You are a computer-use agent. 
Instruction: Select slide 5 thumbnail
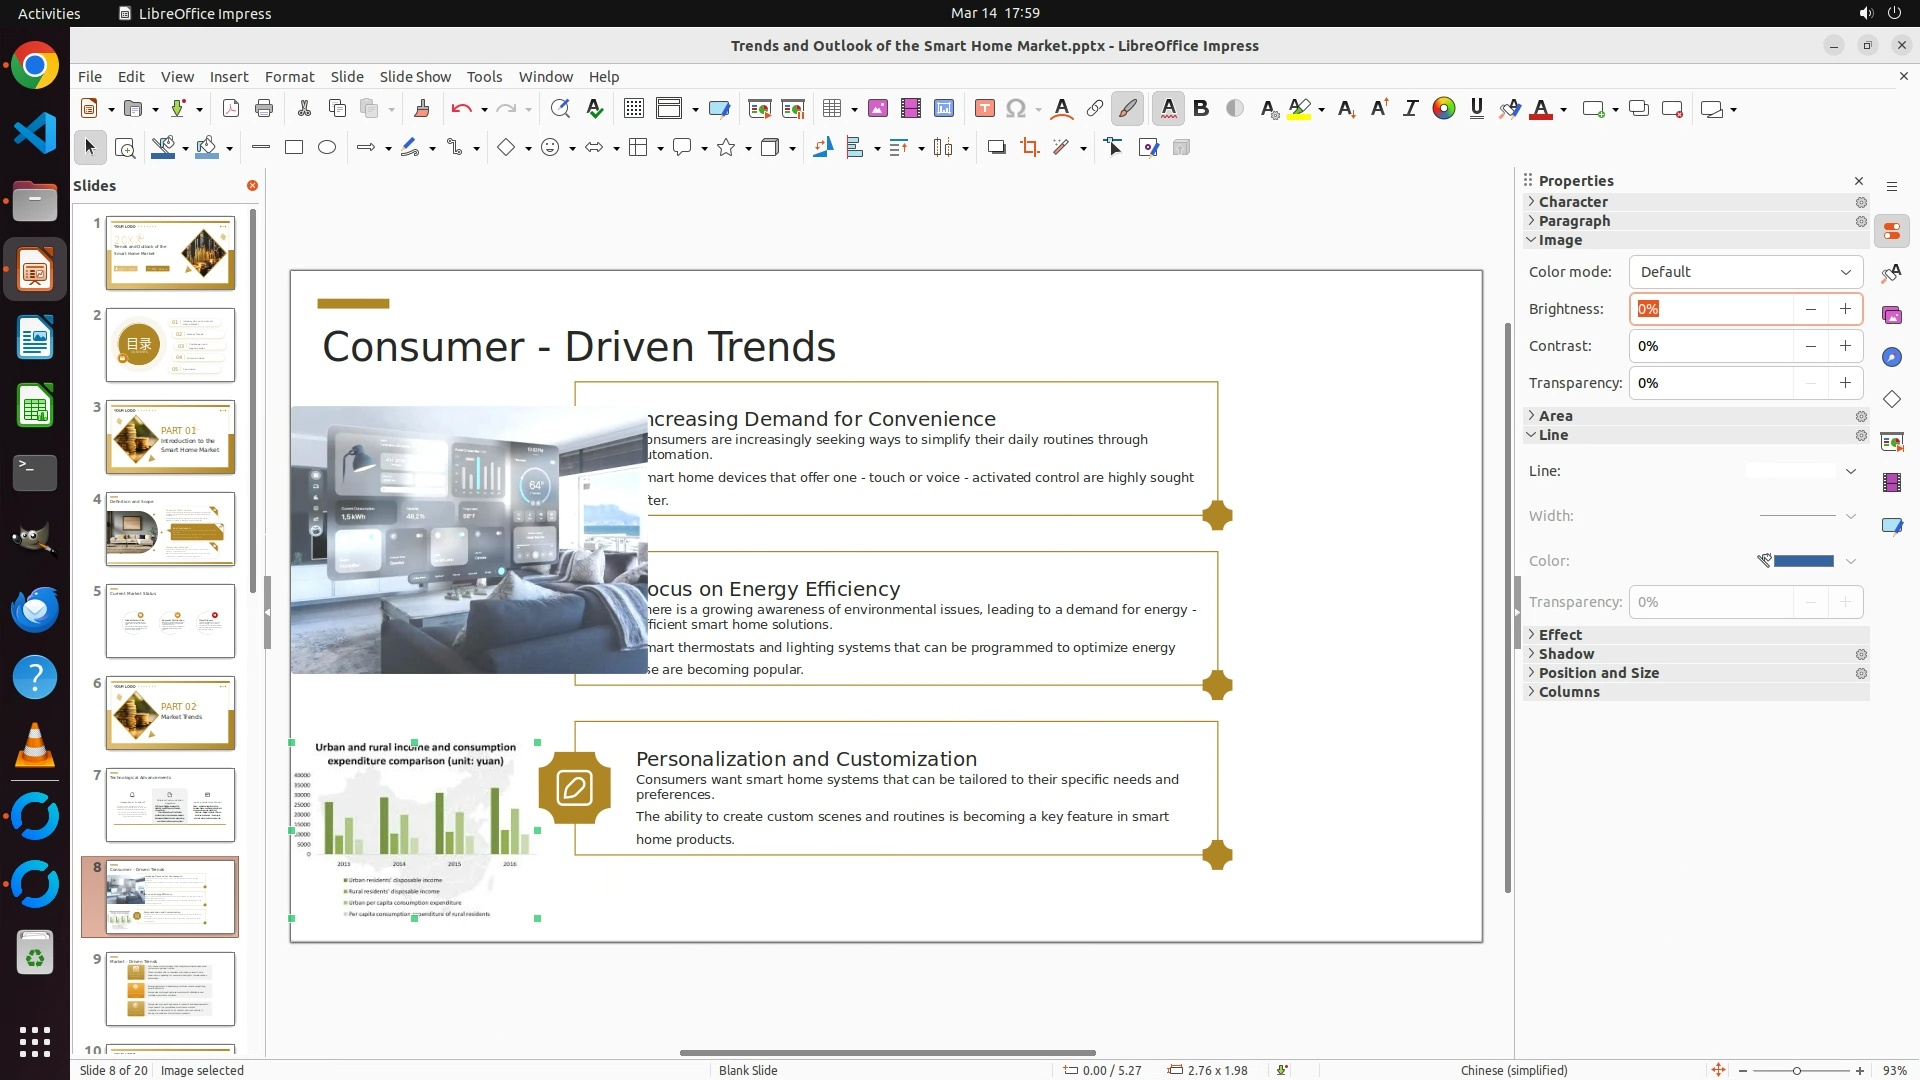pos(170,621)
